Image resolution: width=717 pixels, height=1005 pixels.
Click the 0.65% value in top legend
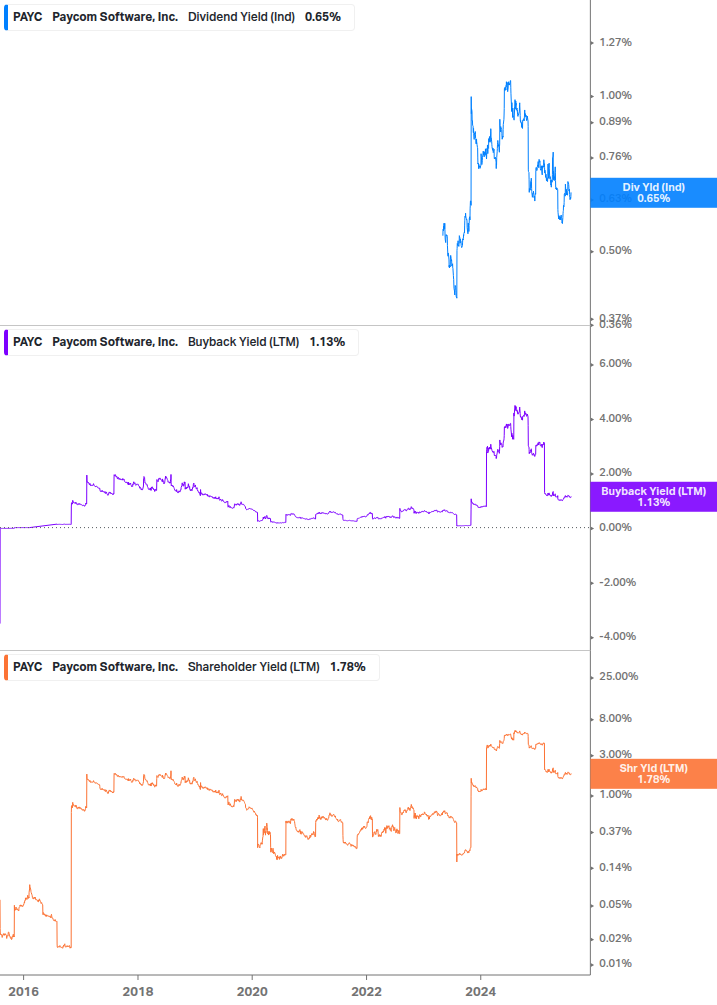click(x=323, y=17)
